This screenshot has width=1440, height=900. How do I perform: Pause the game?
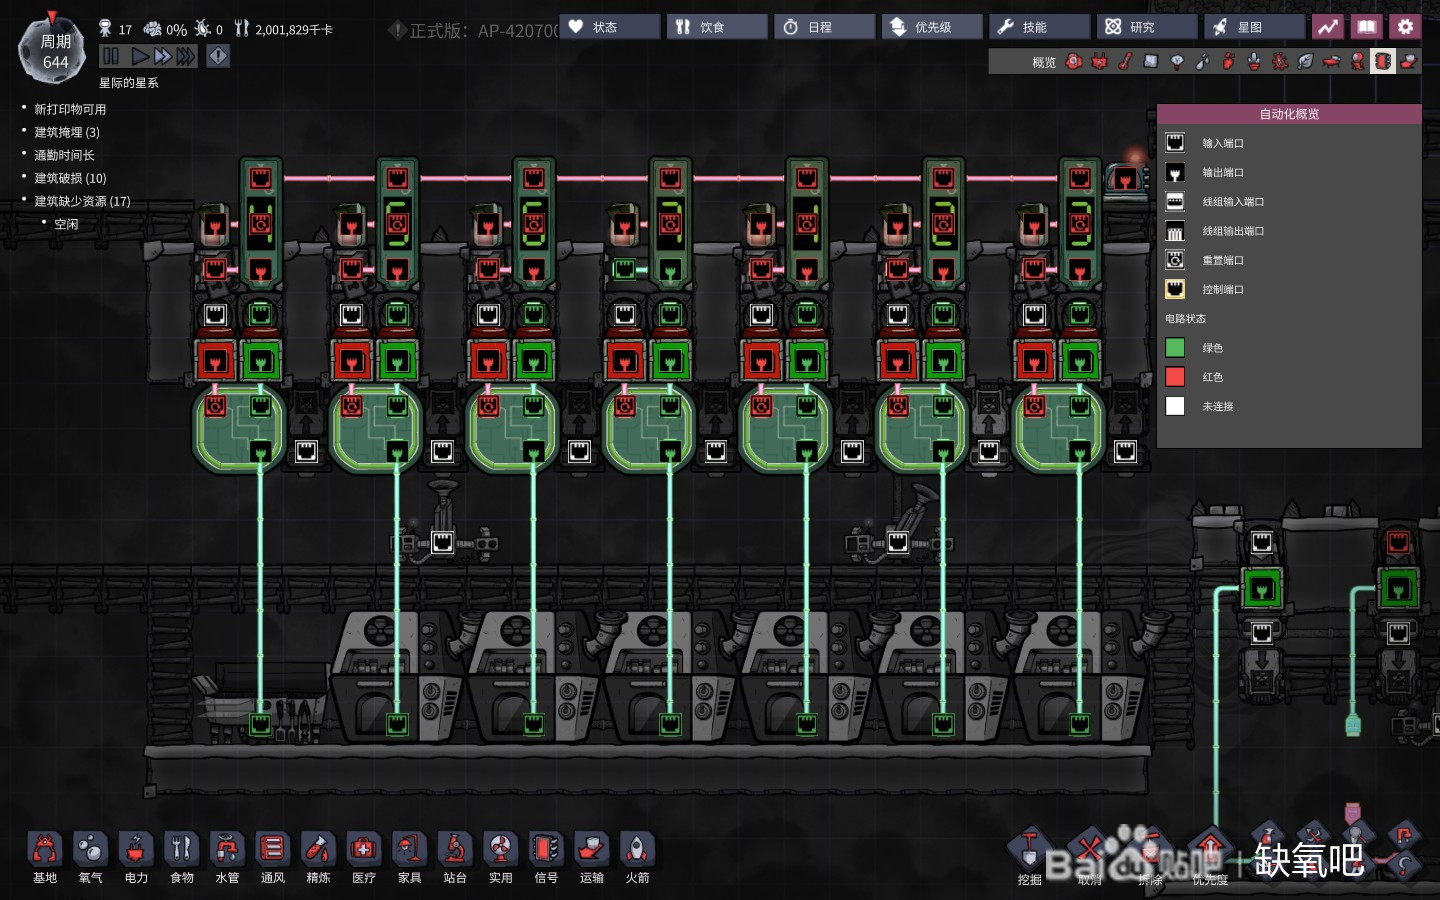[111, 56]
